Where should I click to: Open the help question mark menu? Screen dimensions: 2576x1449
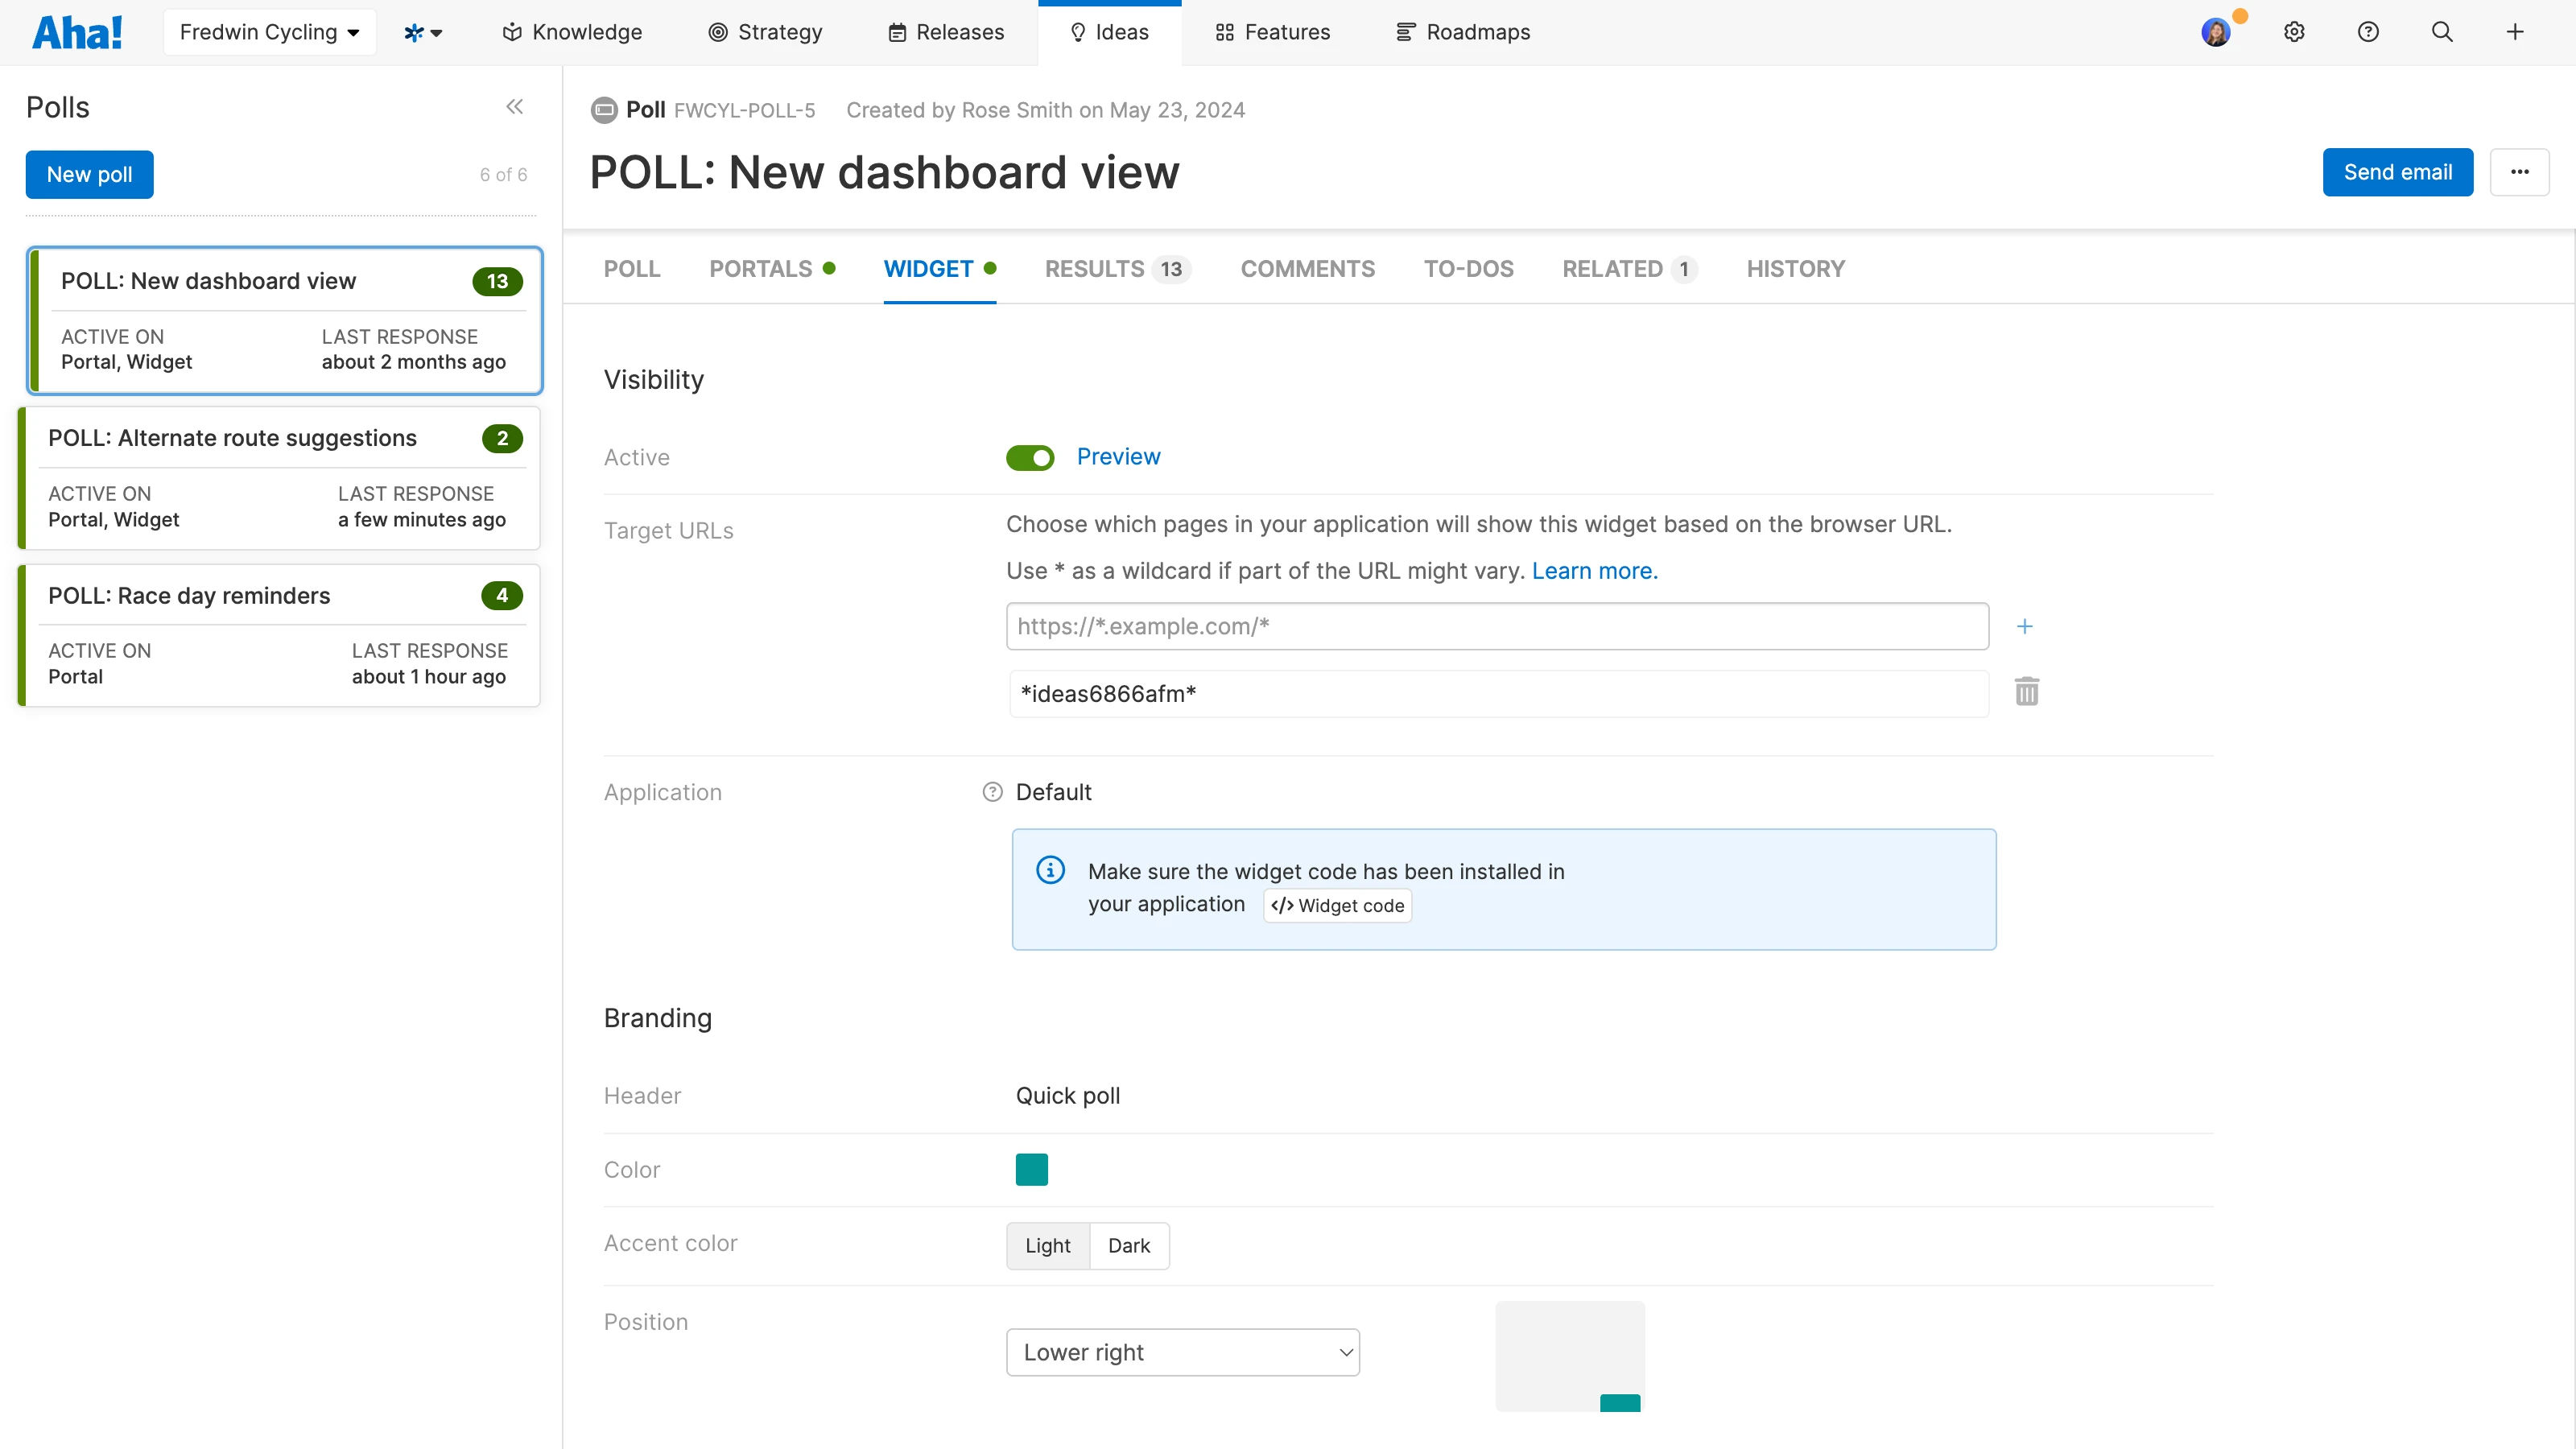tap(2367, 32)
